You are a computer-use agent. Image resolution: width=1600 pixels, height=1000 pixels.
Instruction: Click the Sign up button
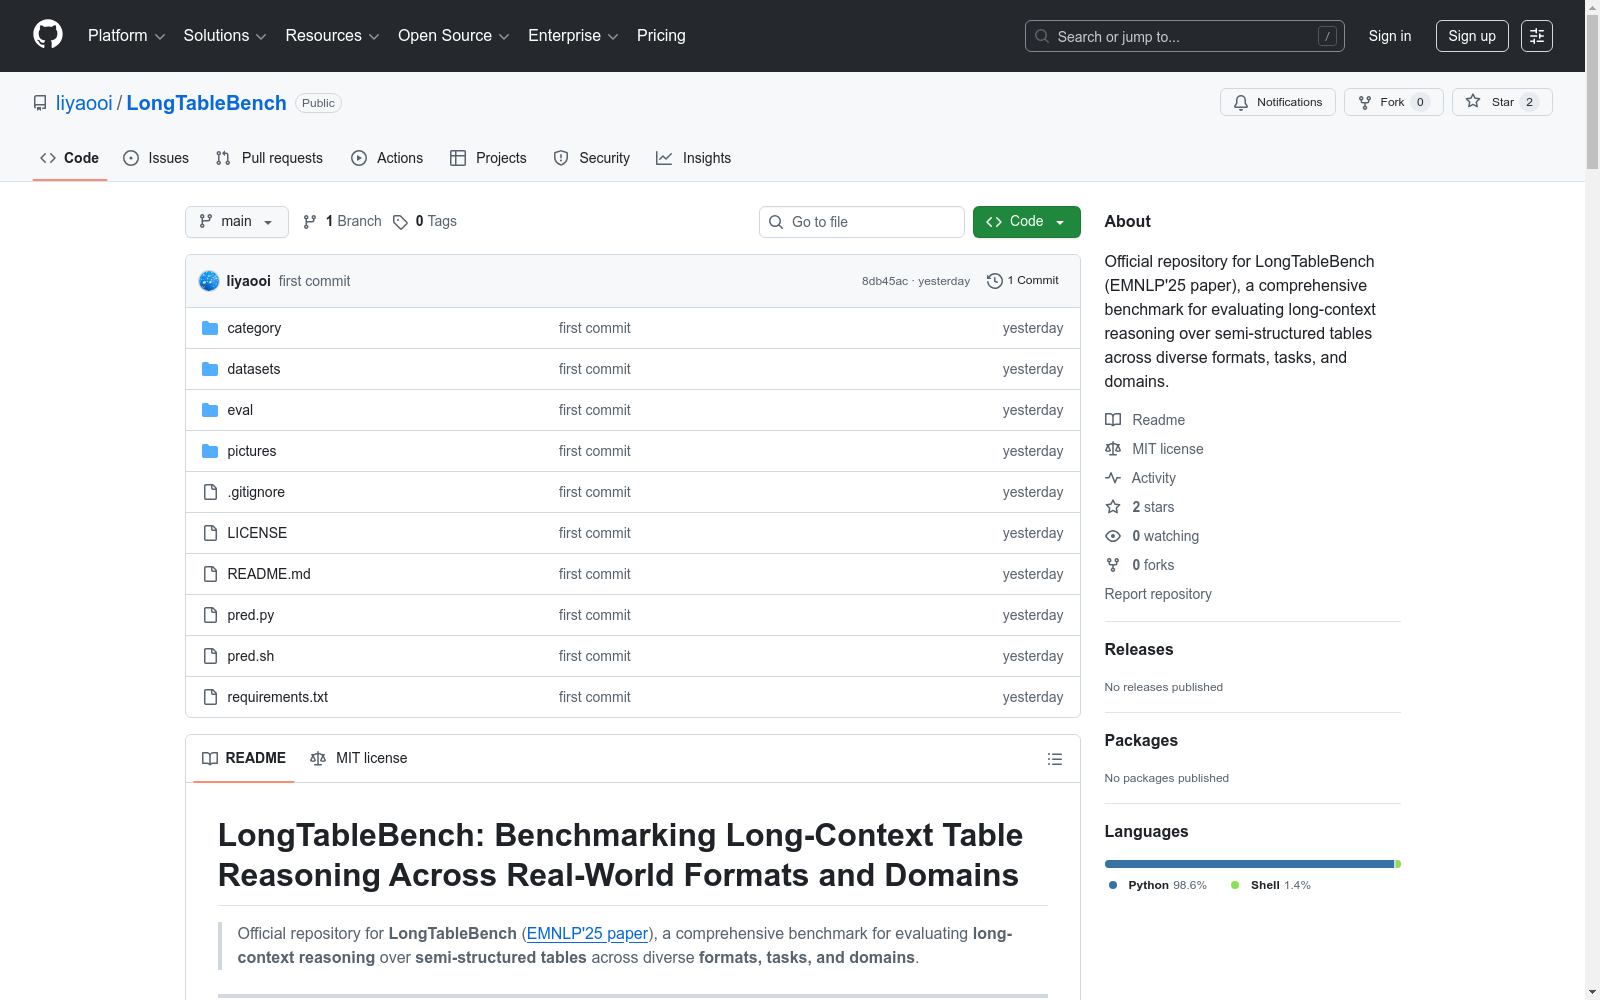(x=1472, y=36)
